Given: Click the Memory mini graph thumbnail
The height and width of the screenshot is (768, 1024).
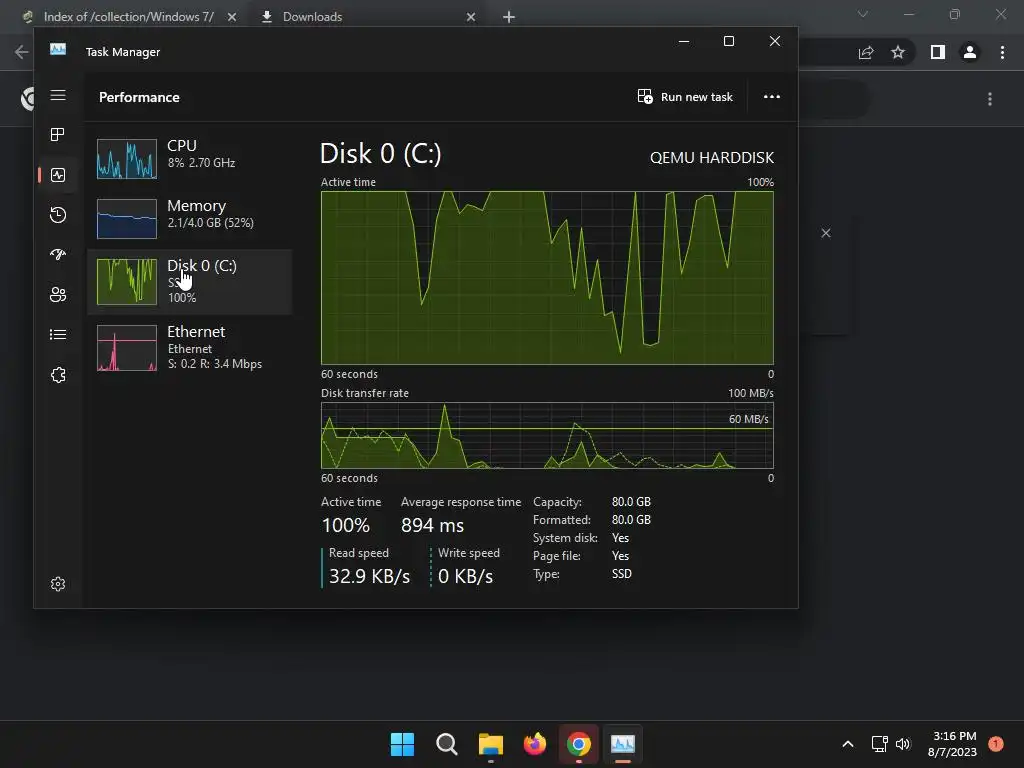Looking at the screenshot, I should coord(127,219).
